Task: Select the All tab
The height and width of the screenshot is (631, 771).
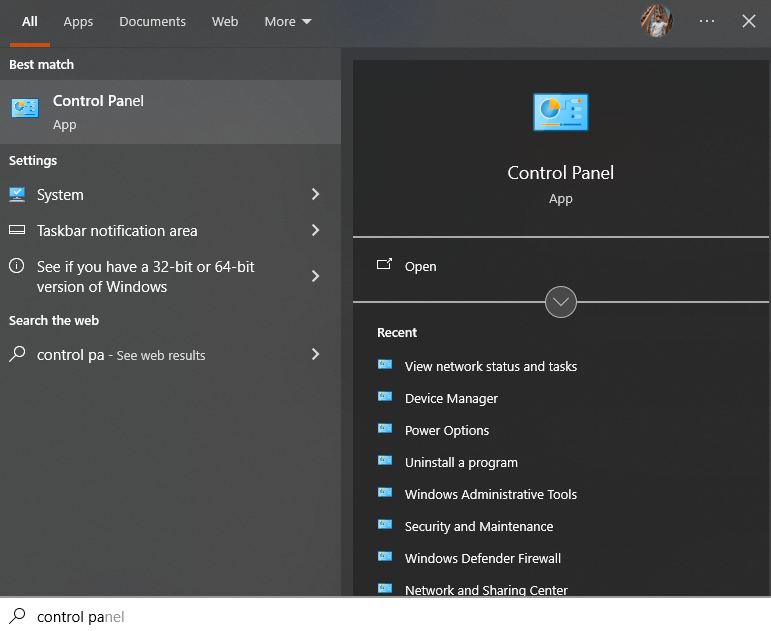Action: point(30,22)
